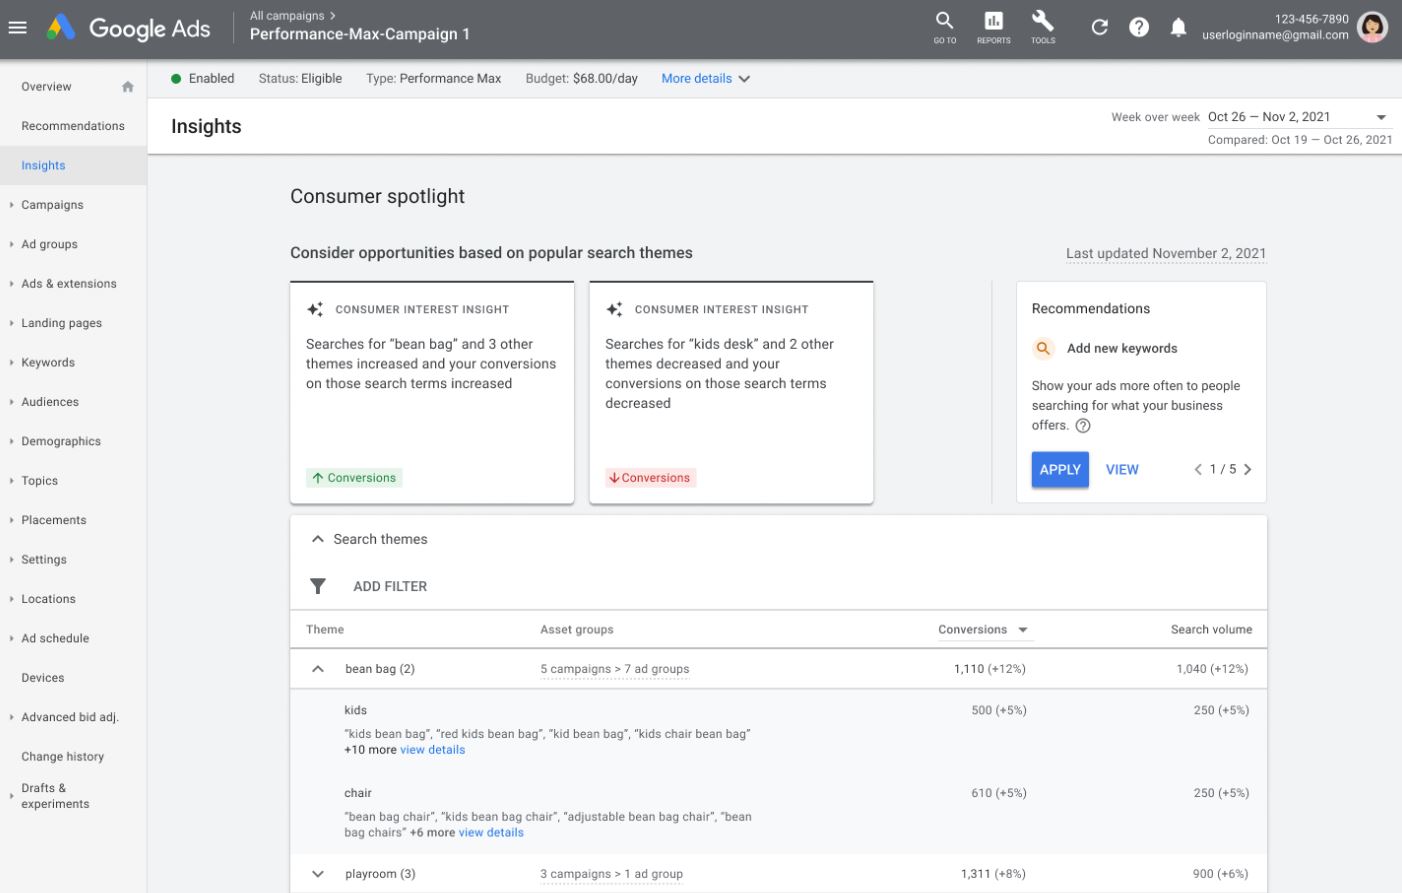This screenshot has height=893, width=1402.
Task: Click Last updated November 2, 2021 text
Action: click(1166, 253)
